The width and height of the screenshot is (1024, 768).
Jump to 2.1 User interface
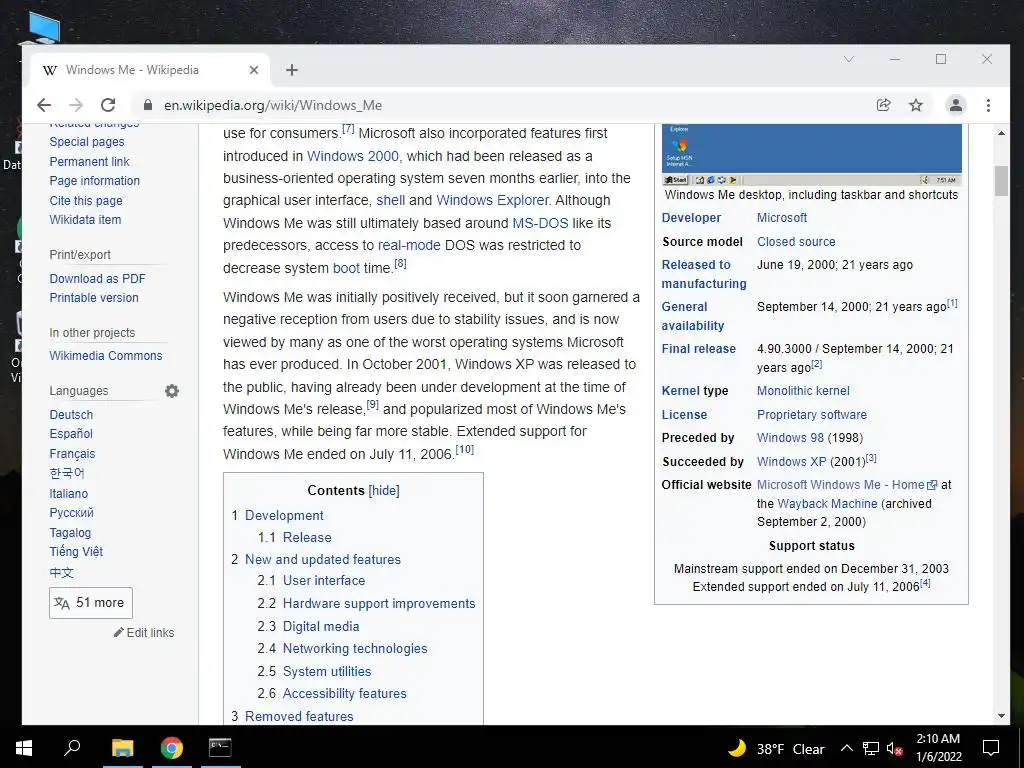[324, 581]
